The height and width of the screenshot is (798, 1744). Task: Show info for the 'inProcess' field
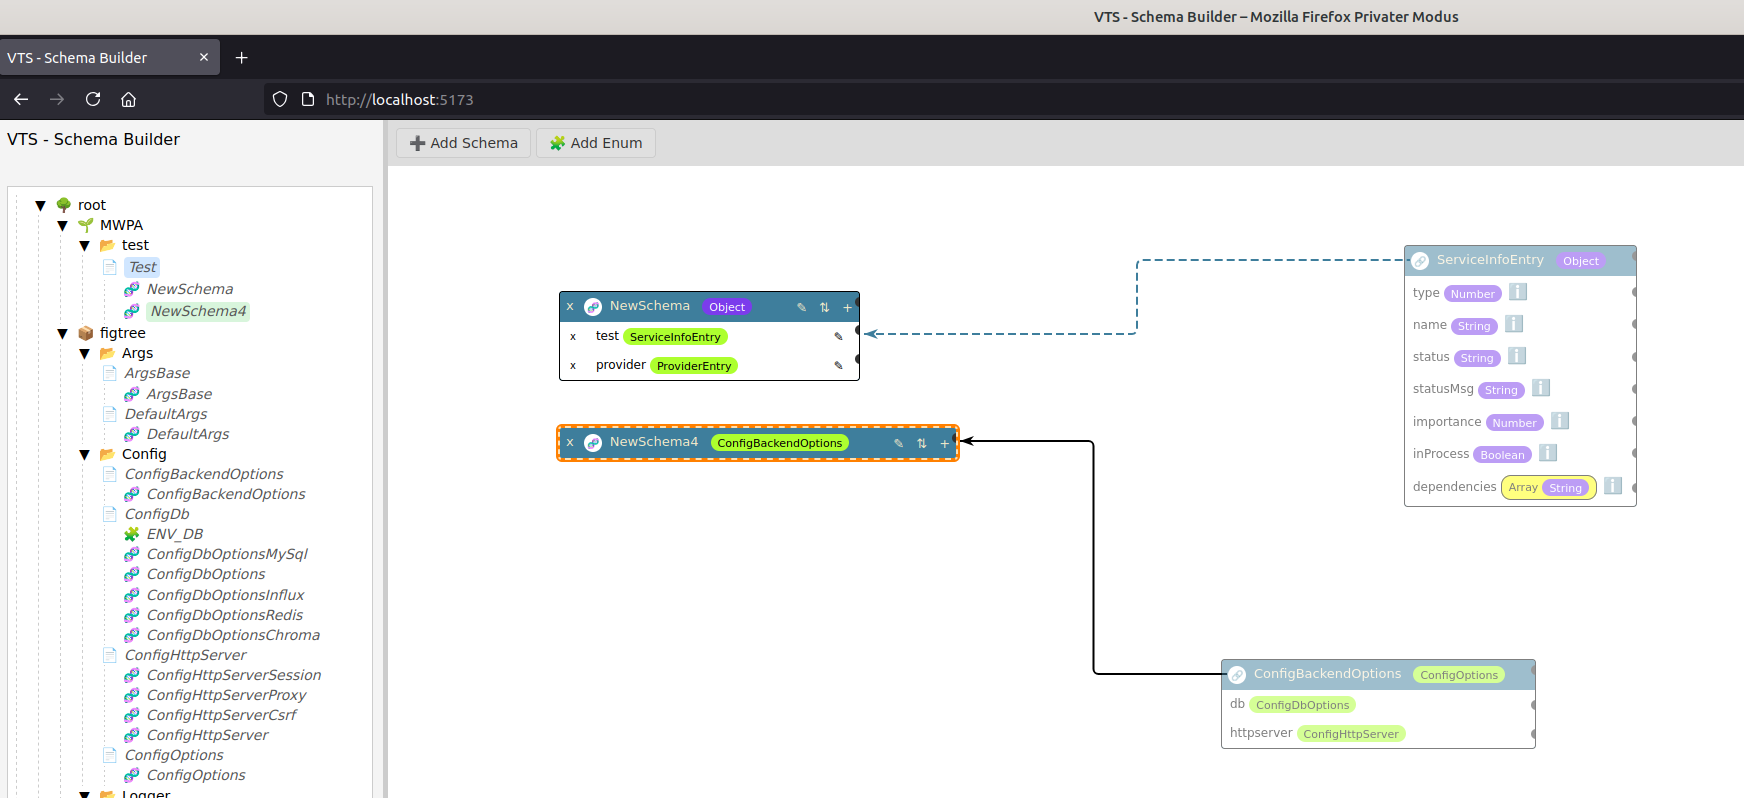(1548, 453)
